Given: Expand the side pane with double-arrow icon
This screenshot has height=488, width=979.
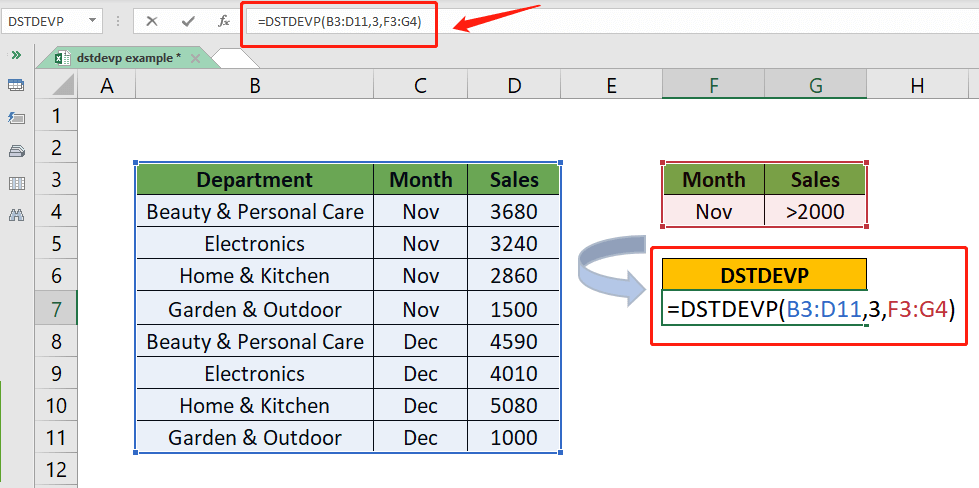Looking at the screenshot, I should tap(16, 55).
